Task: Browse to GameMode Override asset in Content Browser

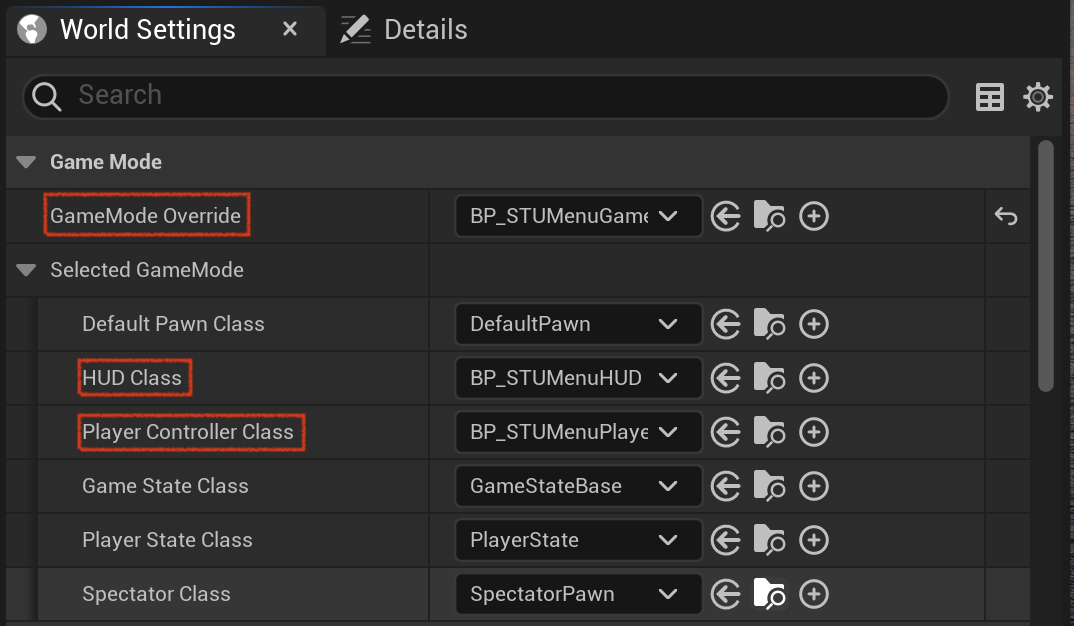Action: (x=769, y=216)
